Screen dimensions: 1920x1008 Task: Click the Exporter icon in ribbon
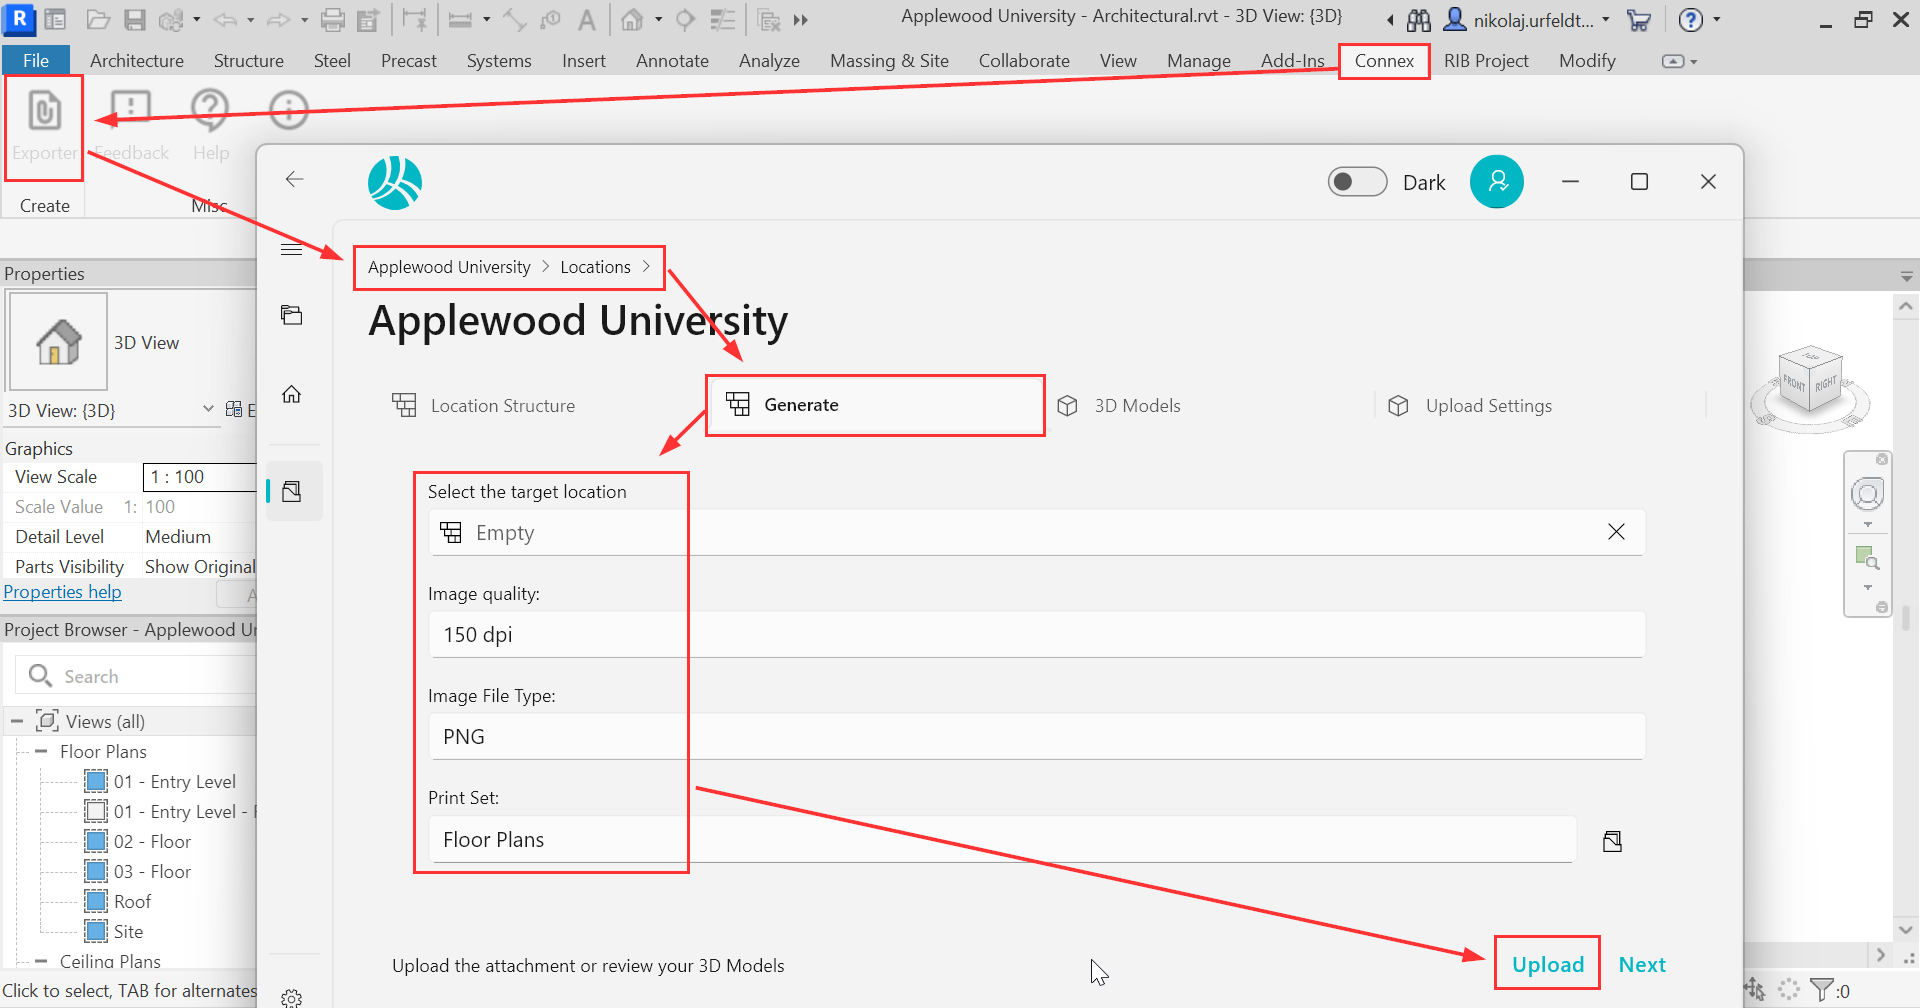pyautogui.click(x=44, y=112)
